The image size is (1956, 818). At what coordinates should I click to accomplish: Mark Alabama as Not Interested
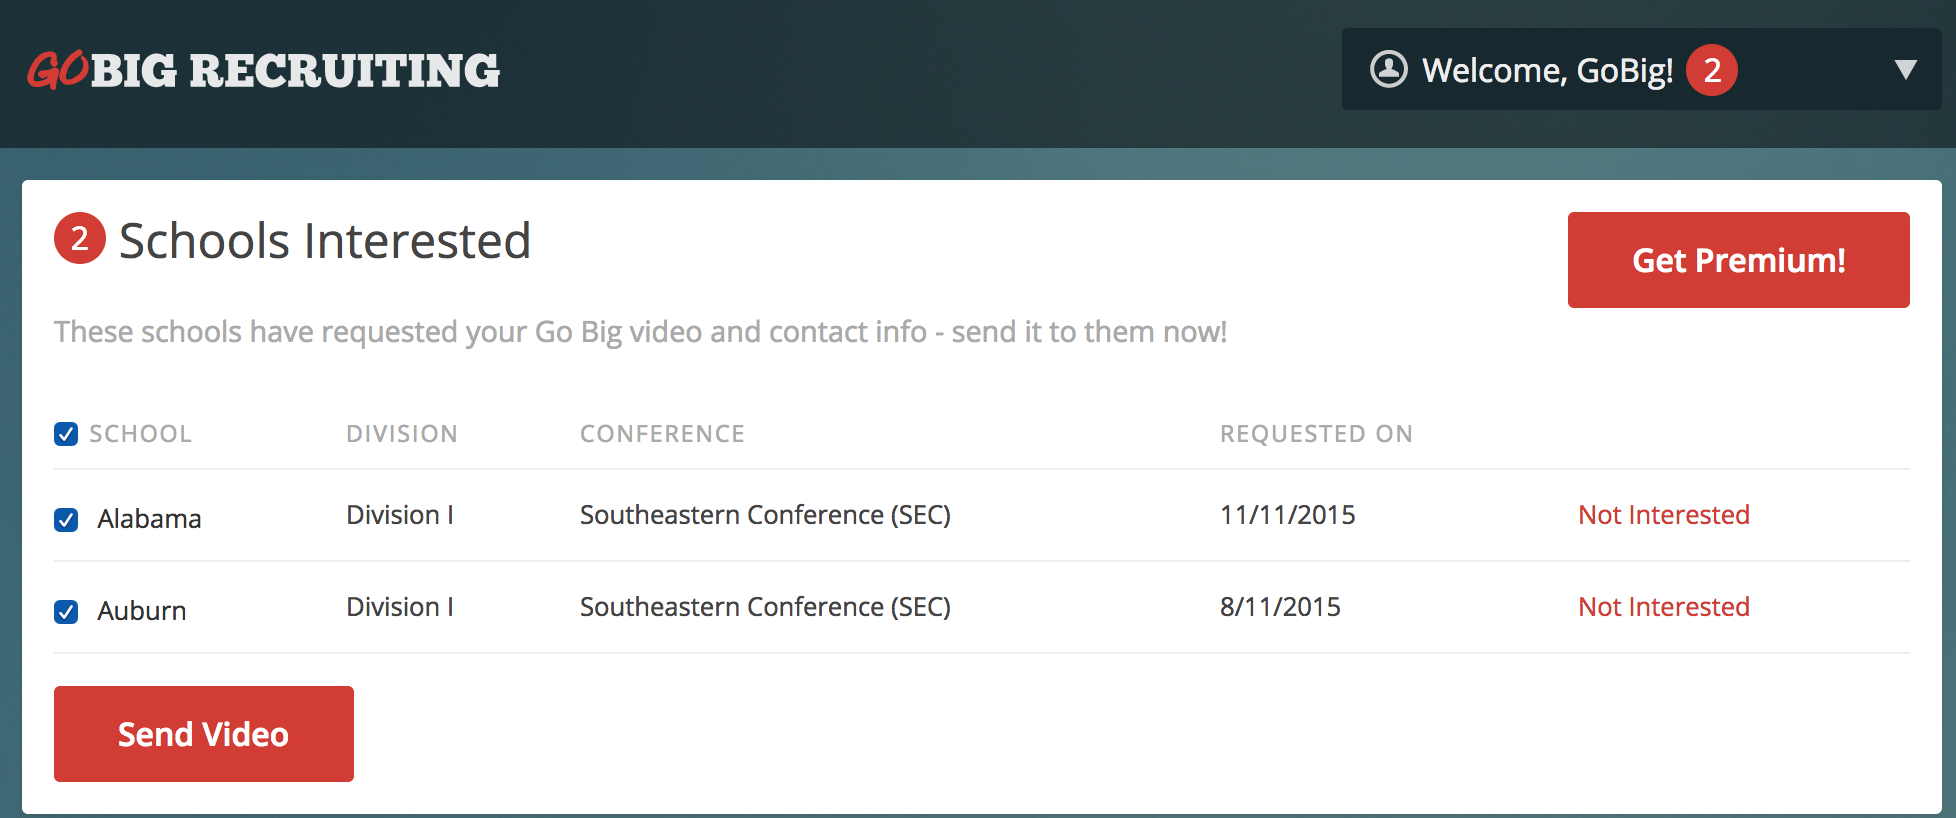point(1664,515)
